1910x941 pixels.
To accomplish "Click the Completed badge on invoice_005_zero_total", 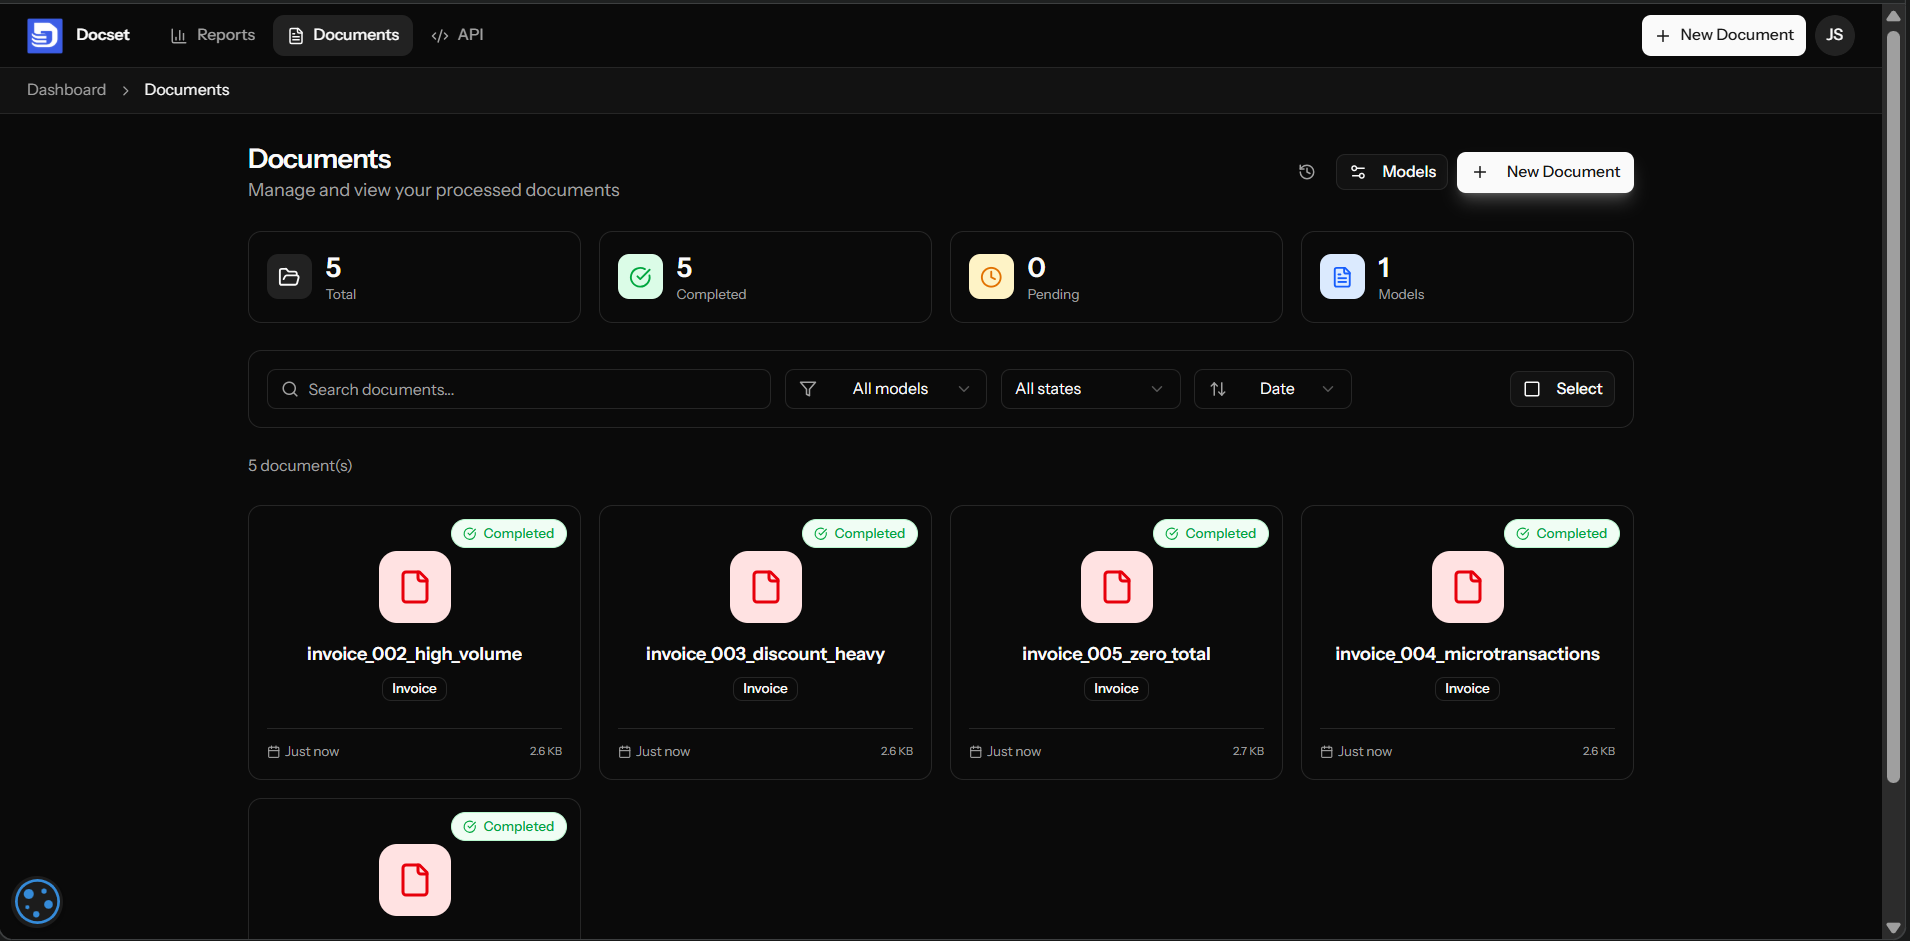I will (x=1211, y=533).
